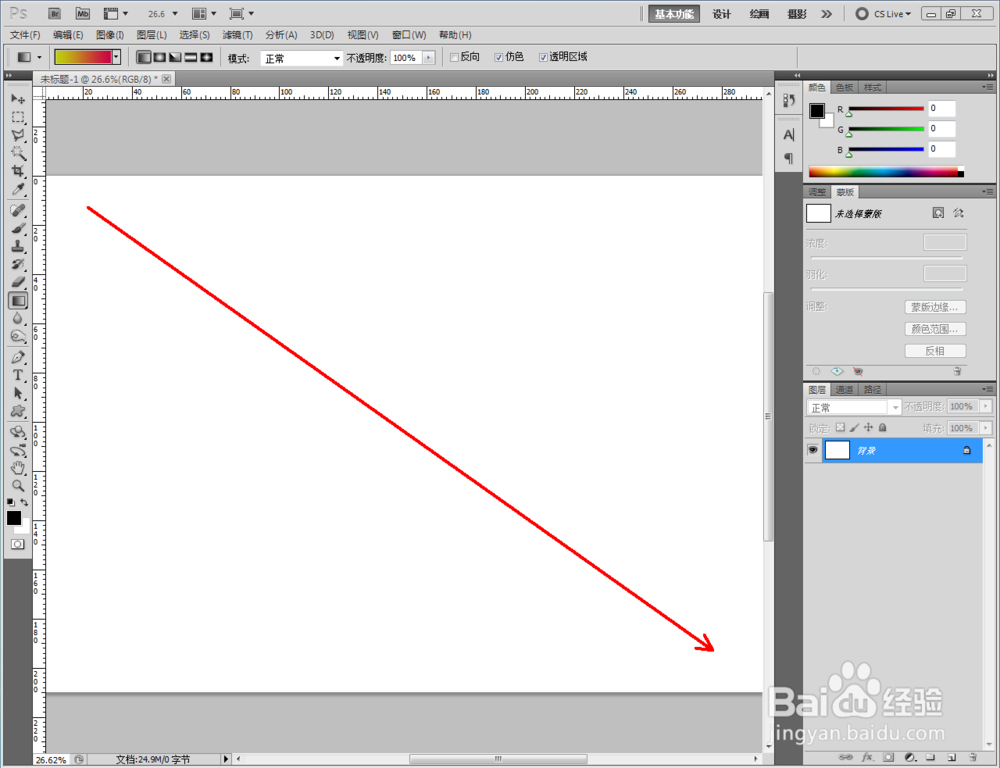Toggle Quick Mask mode

(17, 544)
